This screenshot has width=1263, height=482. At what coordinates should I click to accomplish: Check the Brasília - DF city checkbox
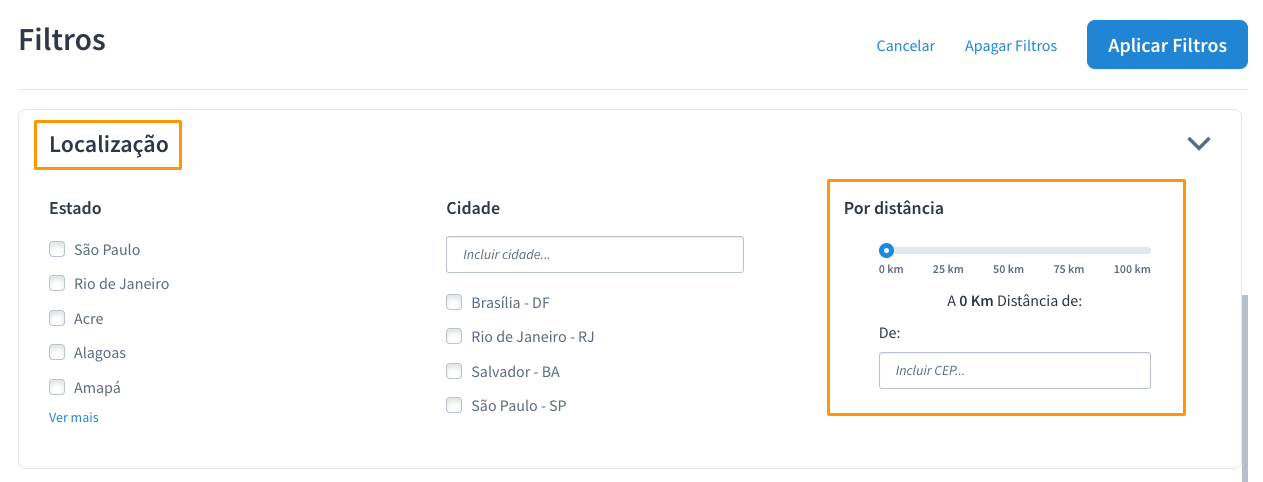(454, 302)
